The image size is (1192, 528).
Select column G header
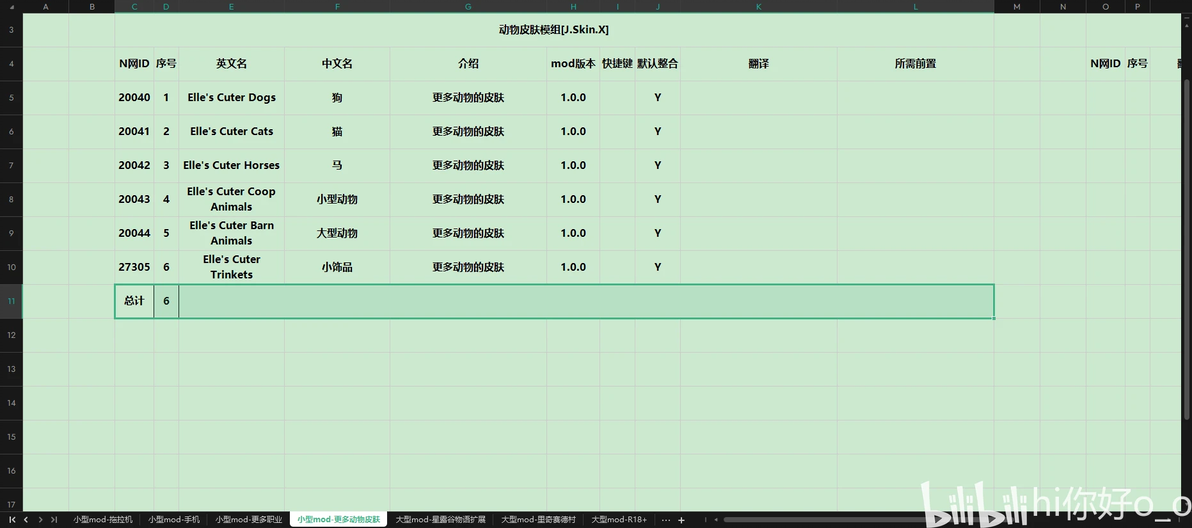coord(468,7)
